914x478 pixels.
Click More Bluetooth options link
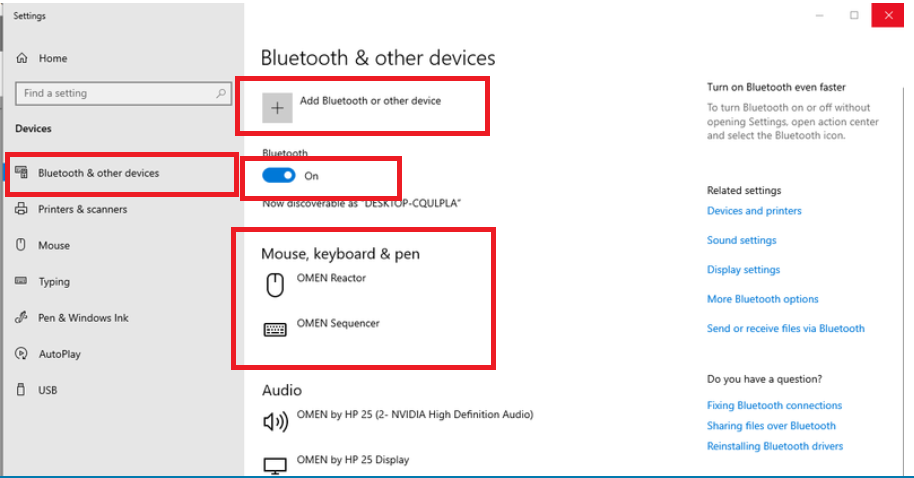pos(762,299)
